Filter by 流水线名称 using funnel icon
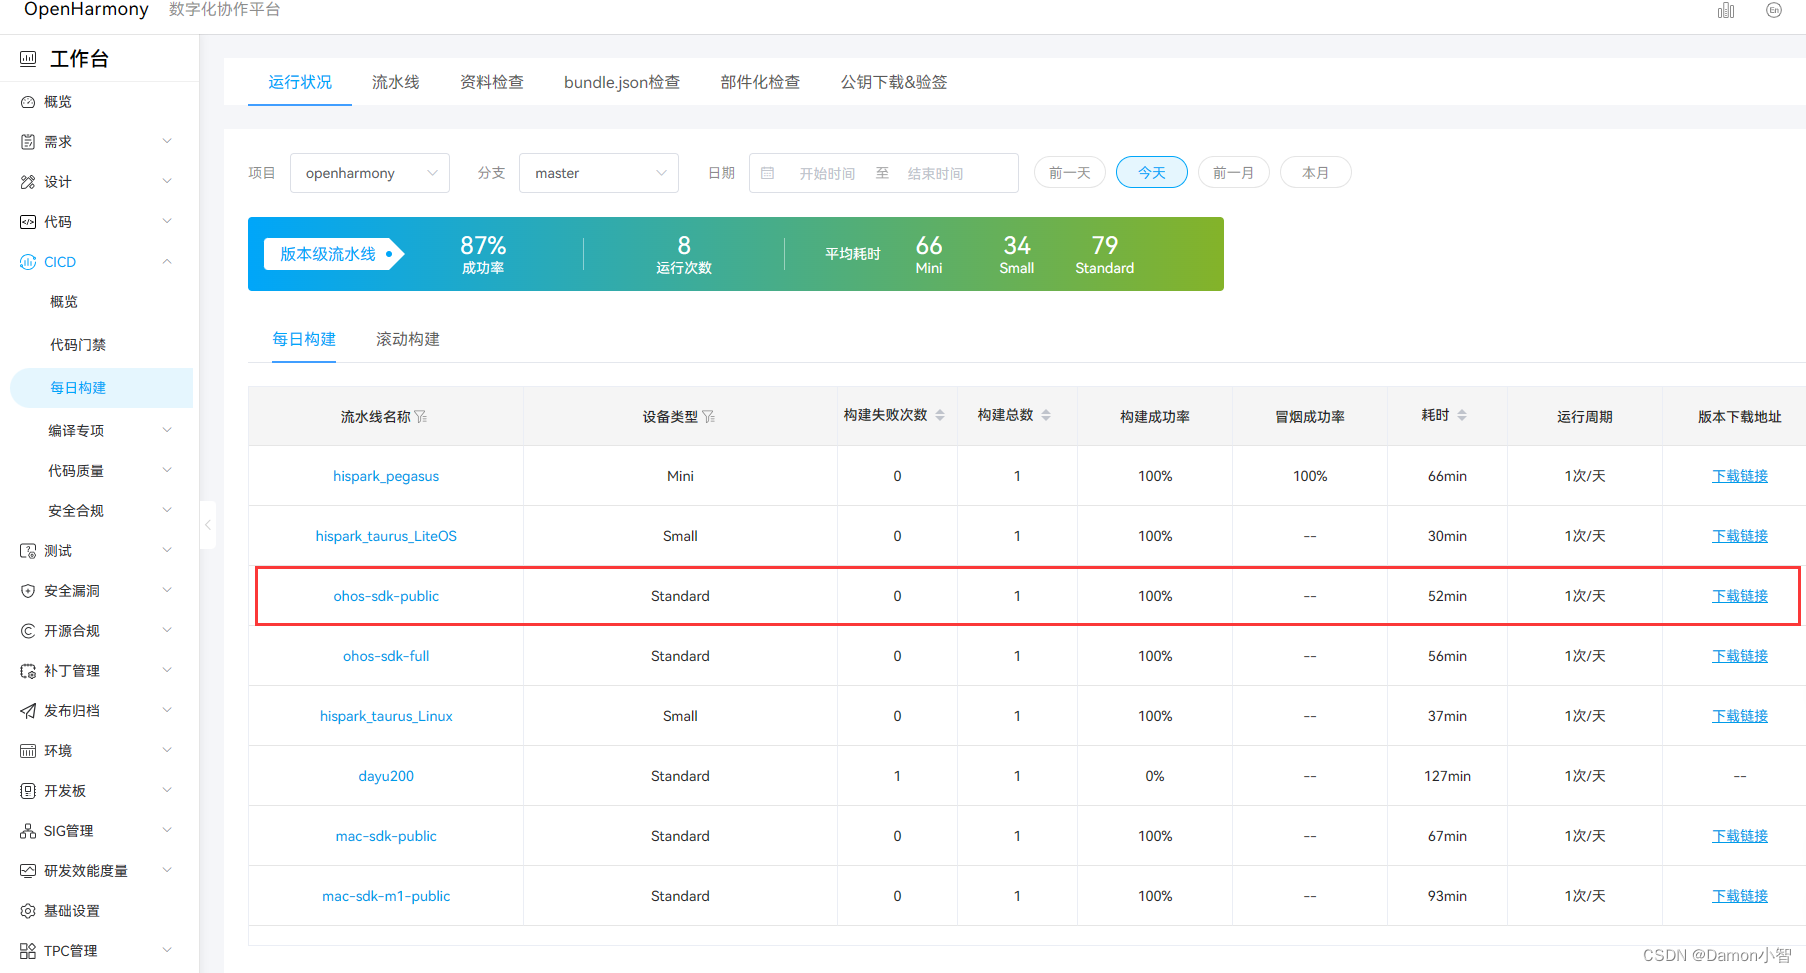 click(x=421, y=417)
